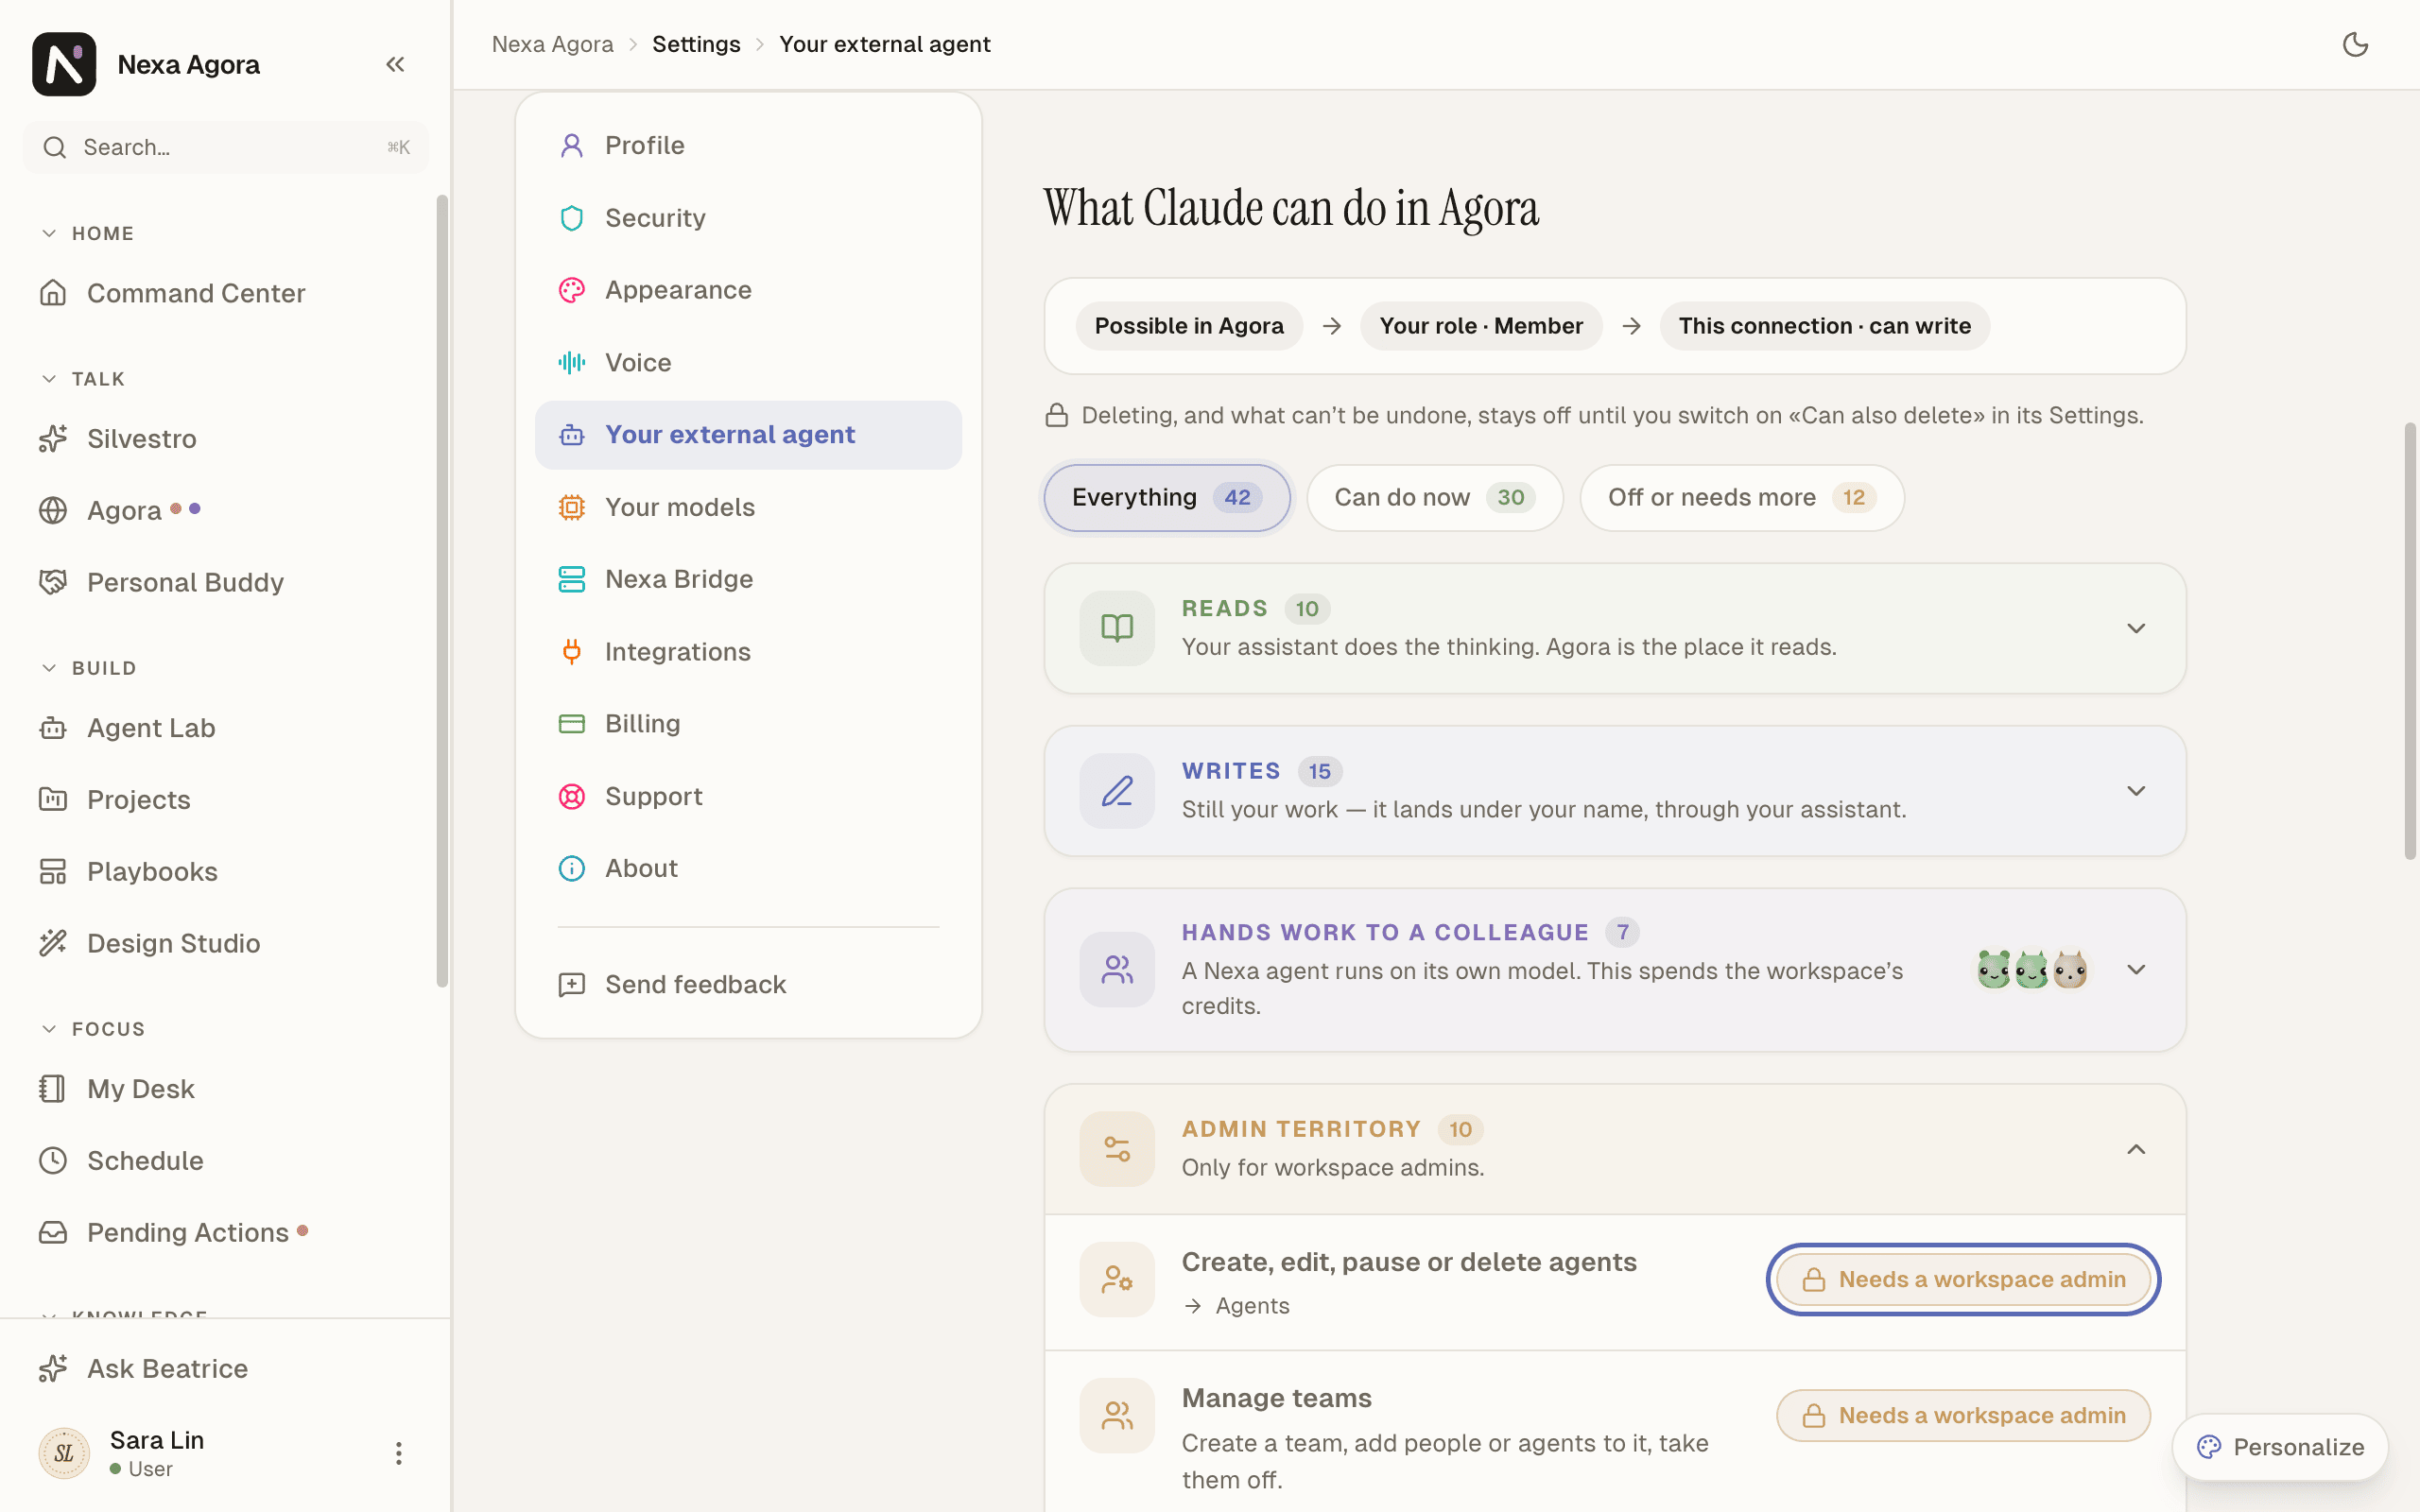This screenshot has height=1512, width=2420.
Task: Go to Agora in sidebar
Action: coord(226,510)
